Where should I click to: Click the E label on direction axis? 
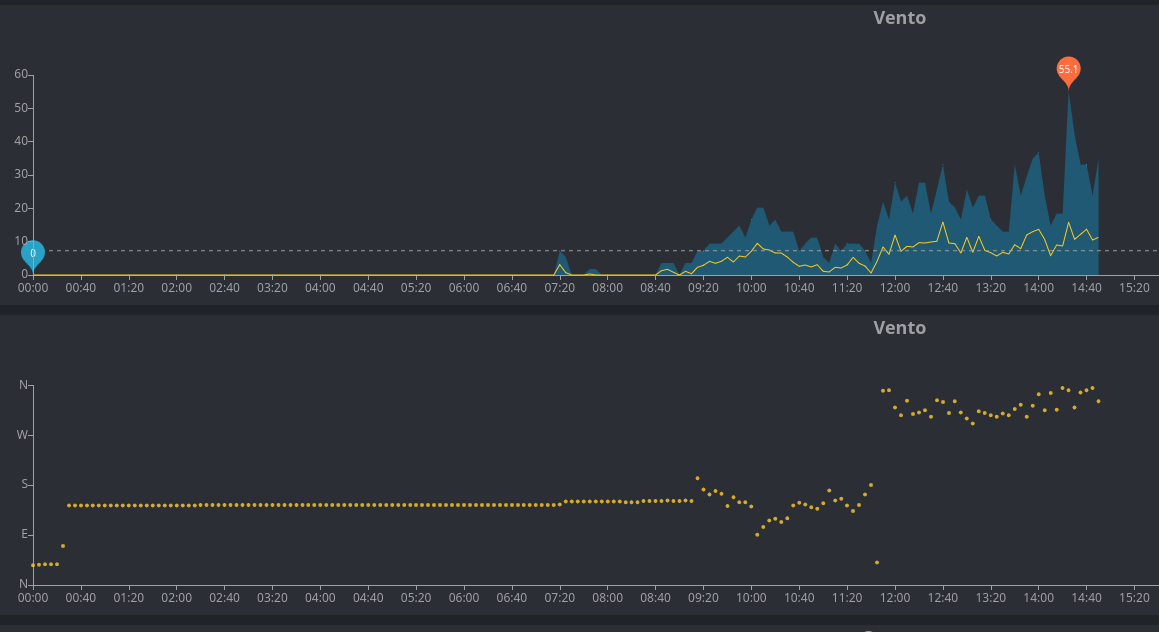pyautogui.click(x=24, y=534)
